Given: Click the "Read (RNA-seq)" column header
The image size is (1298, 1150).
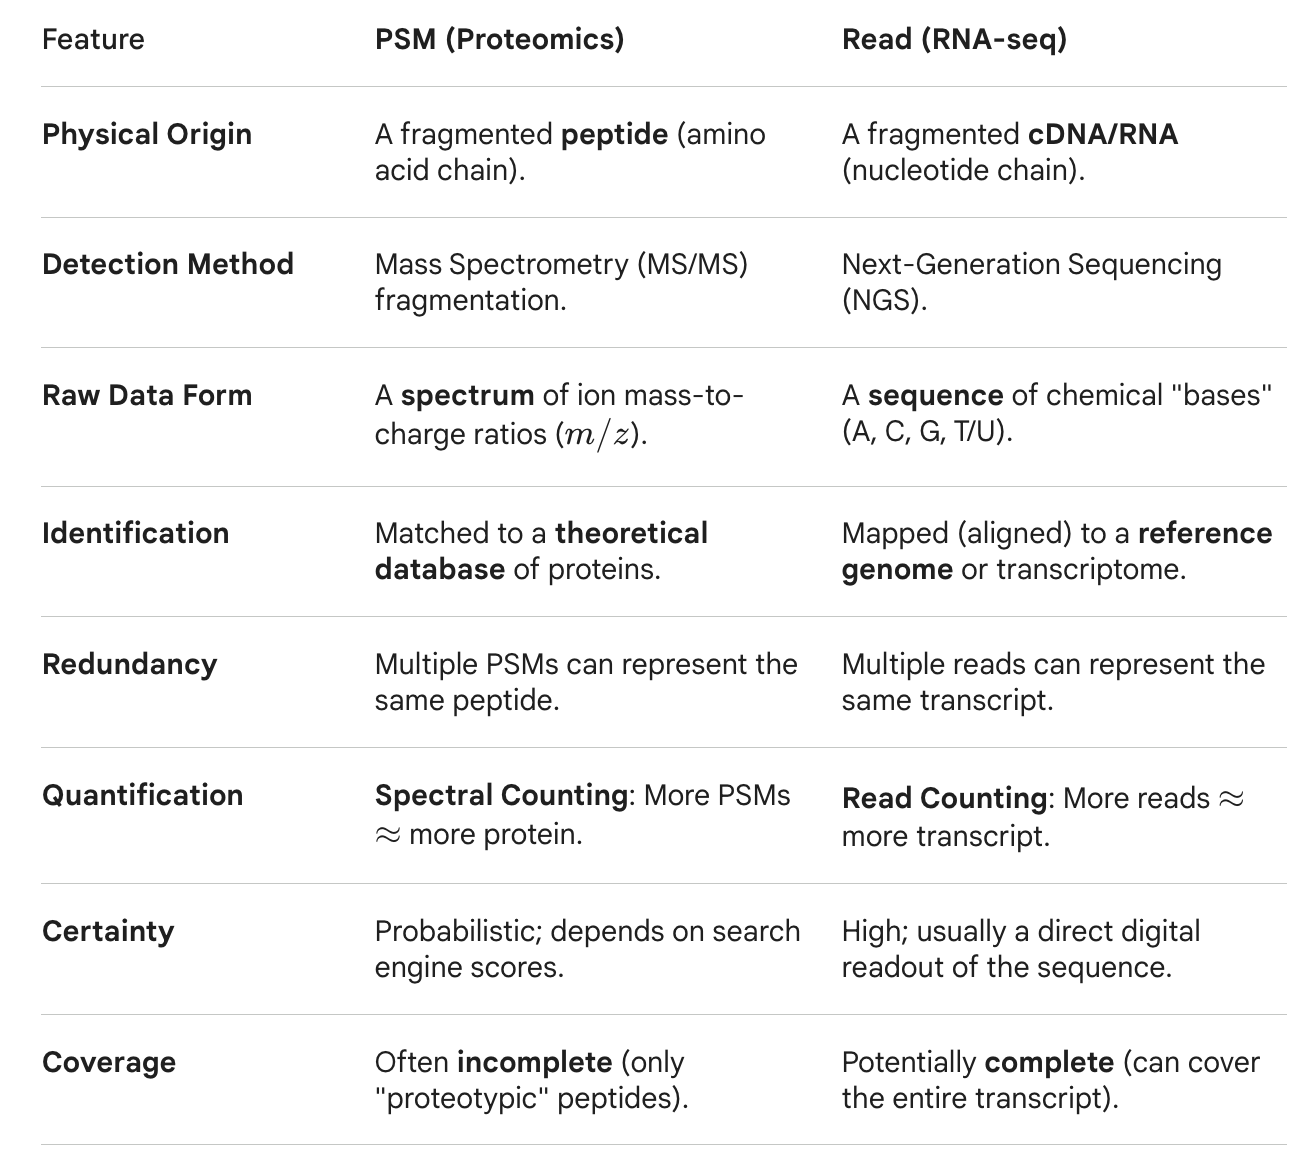Looking at the screenshot, I should coord(954,39).
